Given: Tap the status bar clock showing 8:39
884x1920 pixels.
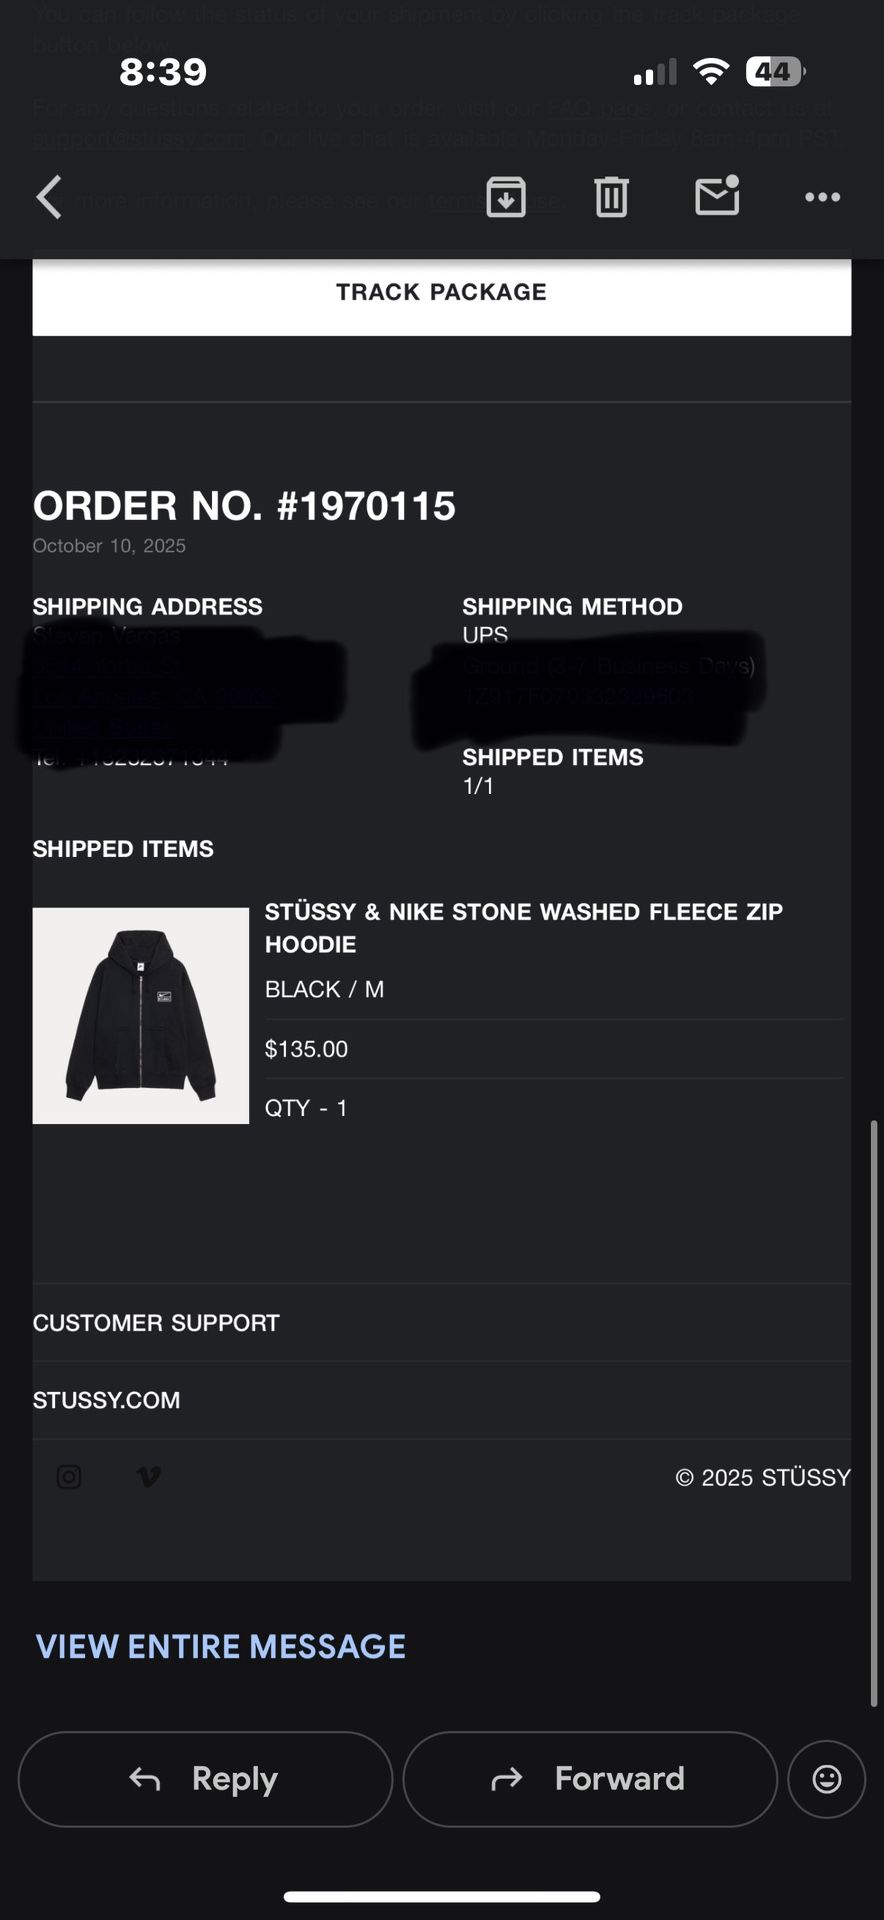Looking at the screenshot, I should coord(163,72).
